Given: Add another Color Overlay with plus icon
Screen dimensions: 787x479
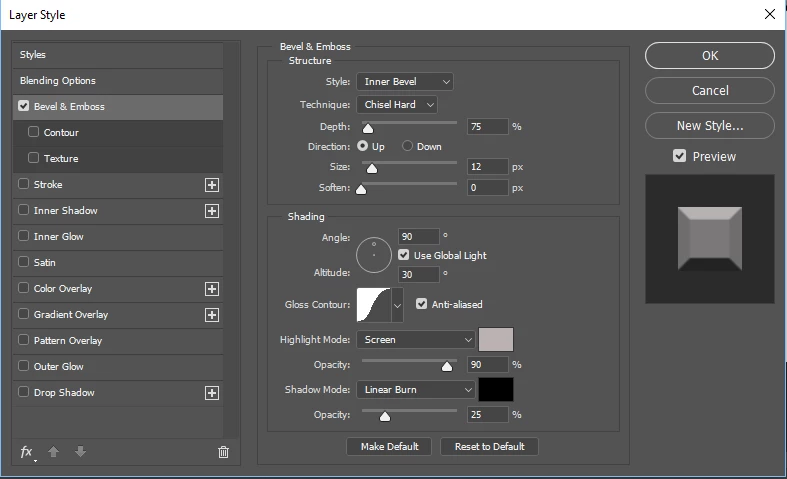Looking at the screenshot, I should pos(212,289).
